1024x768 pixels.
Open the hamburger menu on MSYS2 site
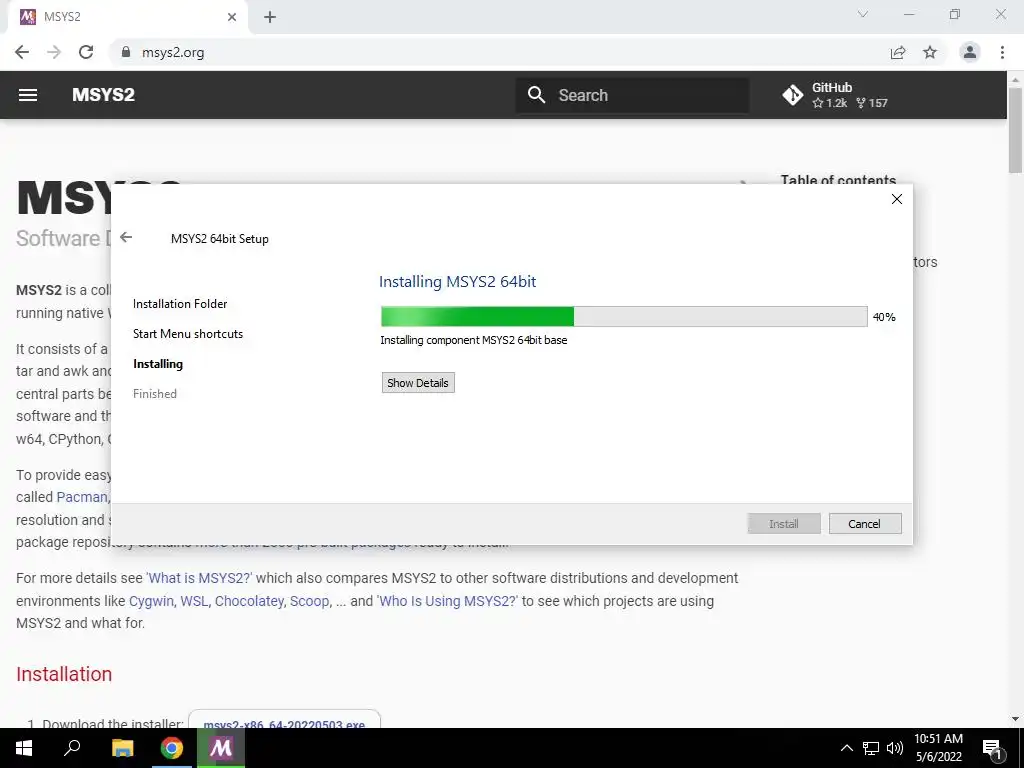[27, 95]
